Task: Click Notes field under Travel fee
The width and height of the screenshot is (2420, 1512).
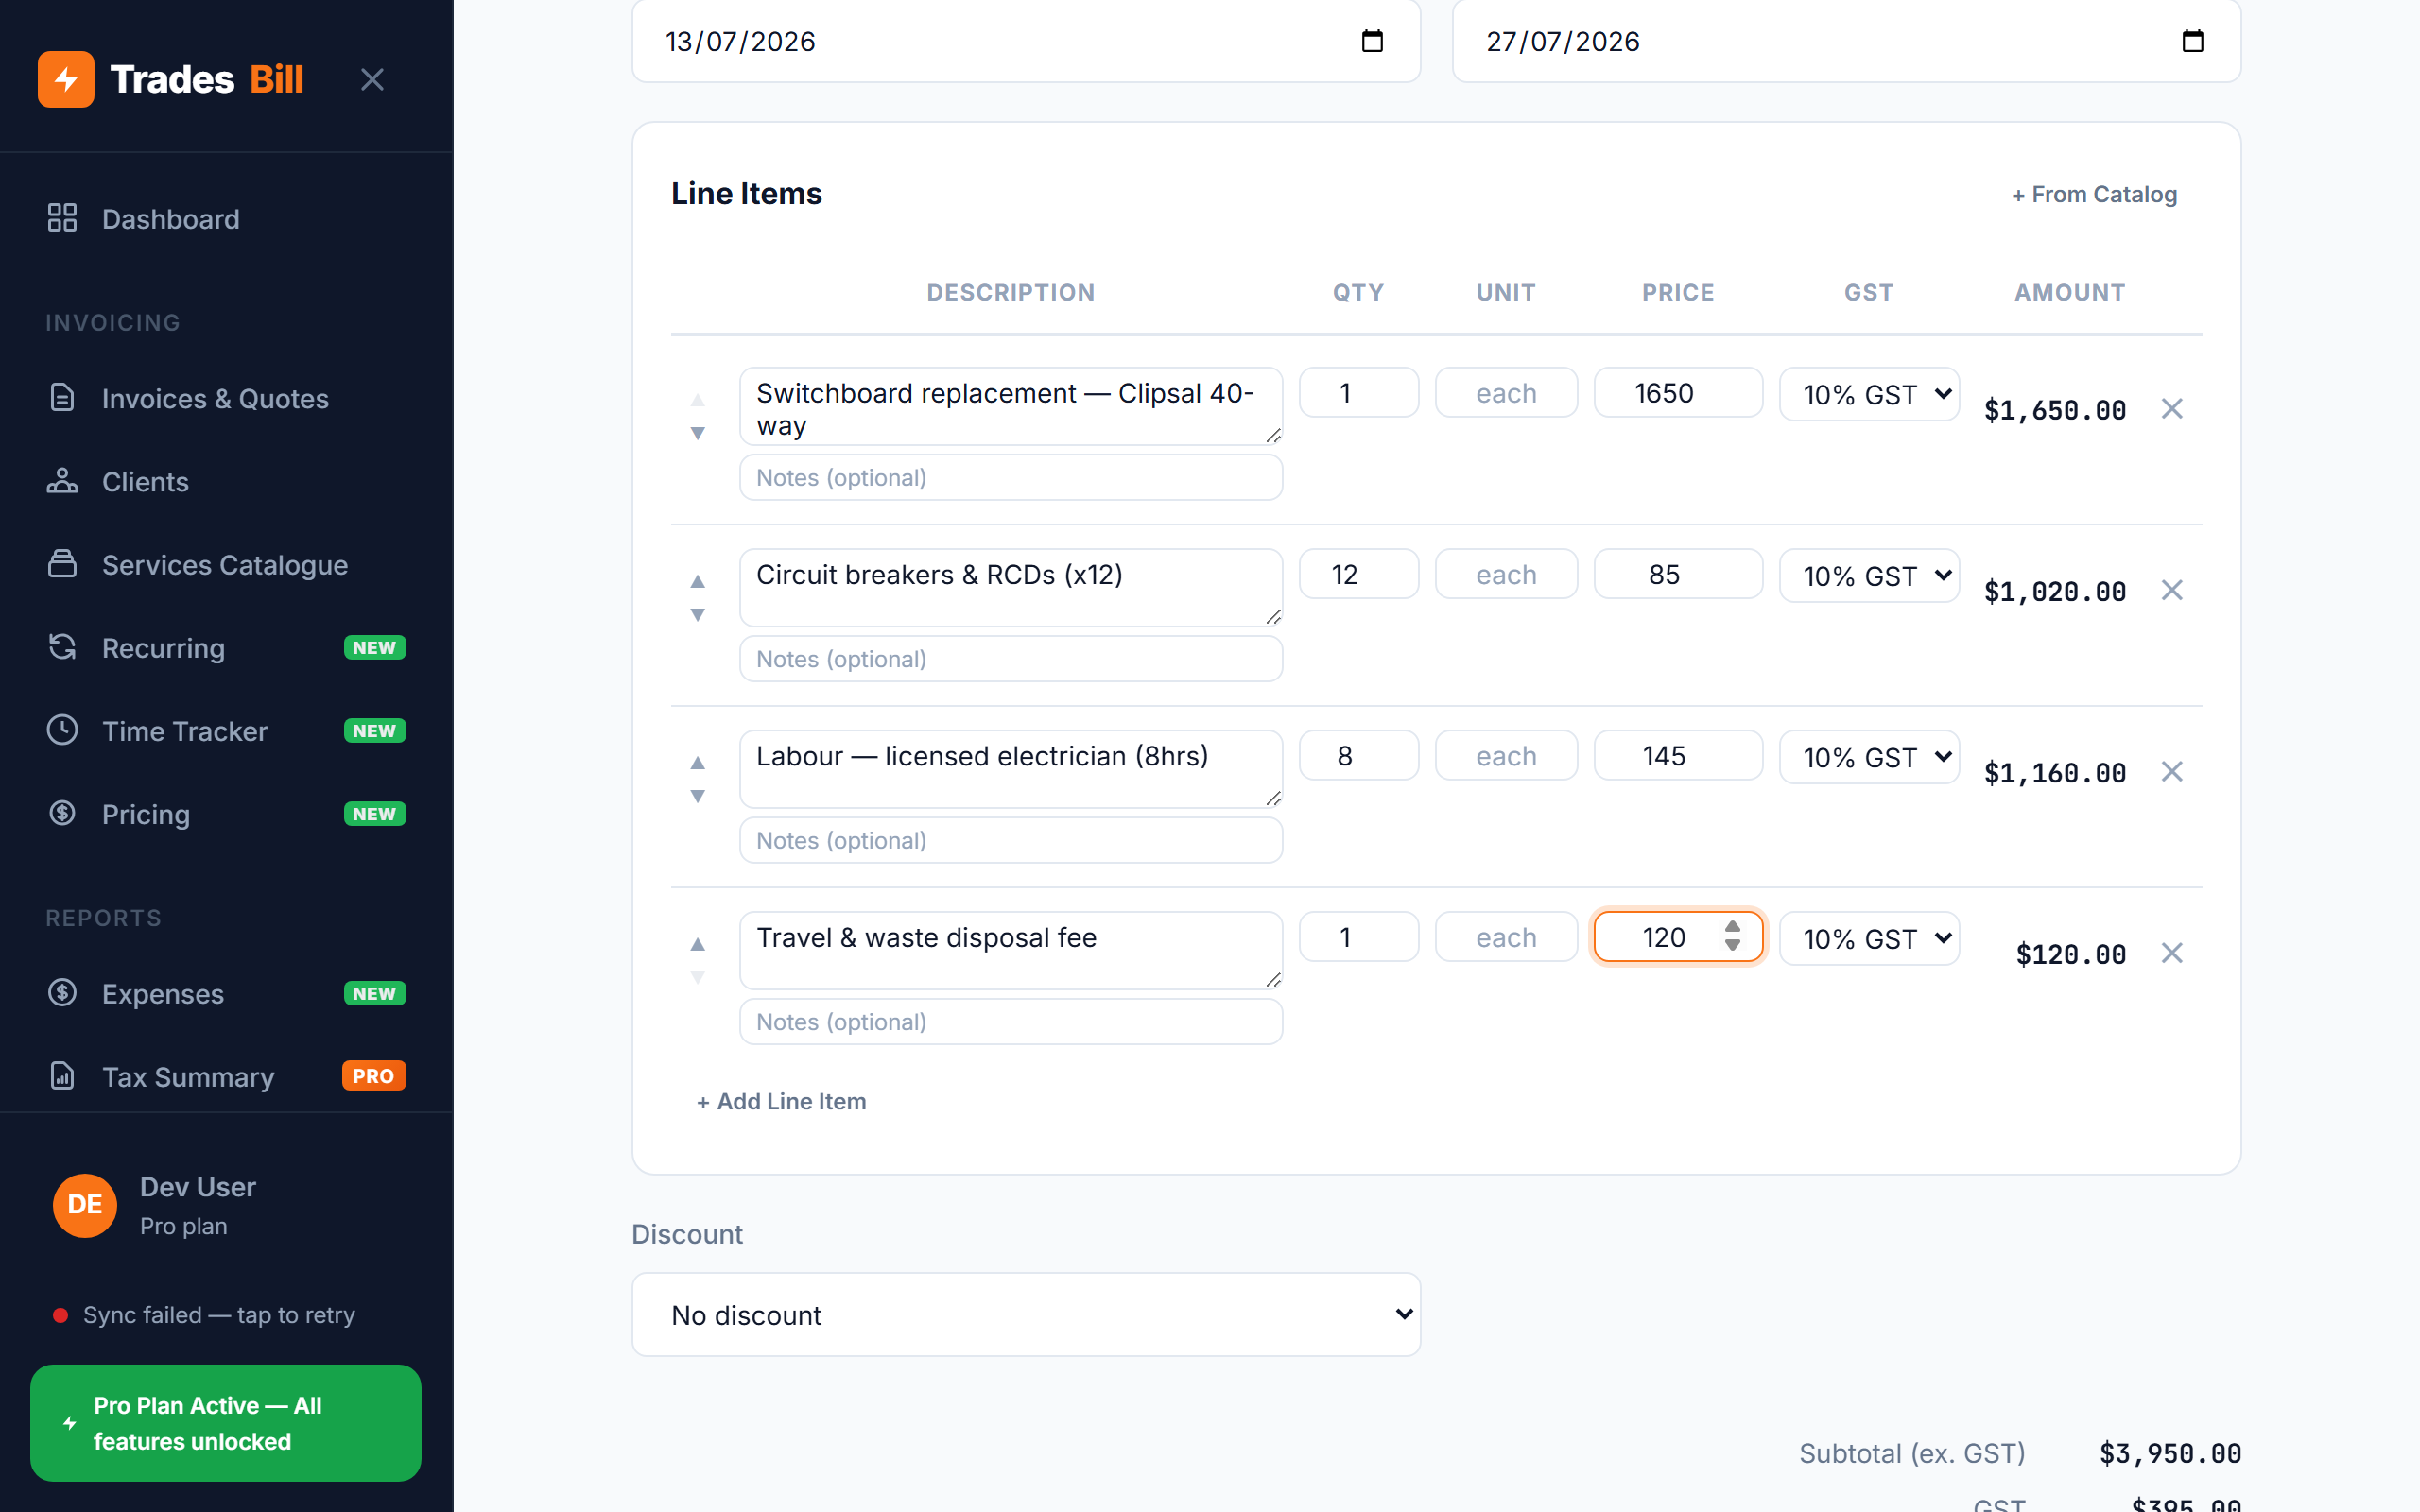Action: [1011, 1022]
